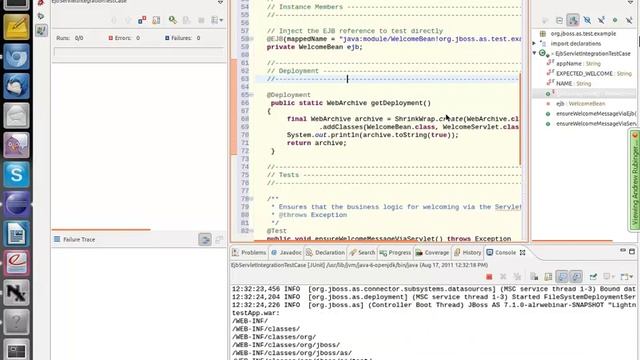Select org.jboss.as.test.example package in Outline

(x=583, y=33)
